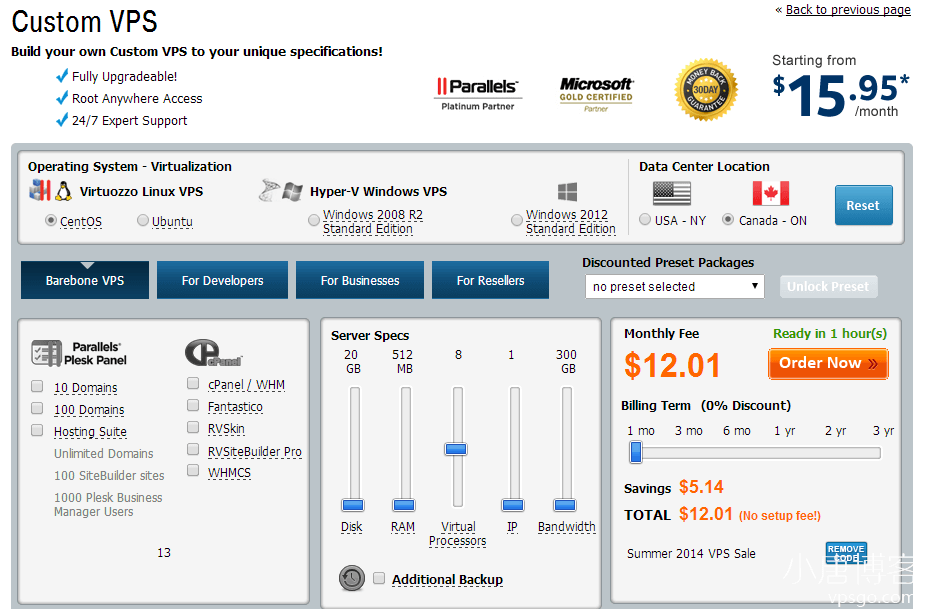Tick the RVSiteBuilder Pro checkbox
Screen dimensions: 925x609
193,450
